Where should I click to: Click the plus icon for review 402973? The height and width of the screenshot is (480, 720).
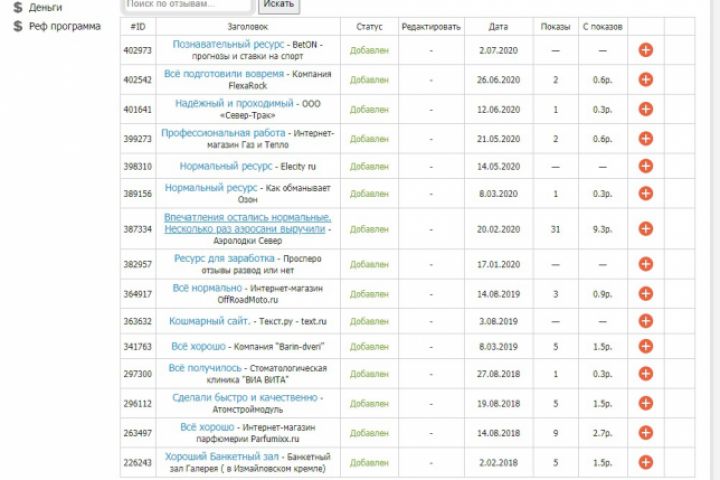click(646, 50)
